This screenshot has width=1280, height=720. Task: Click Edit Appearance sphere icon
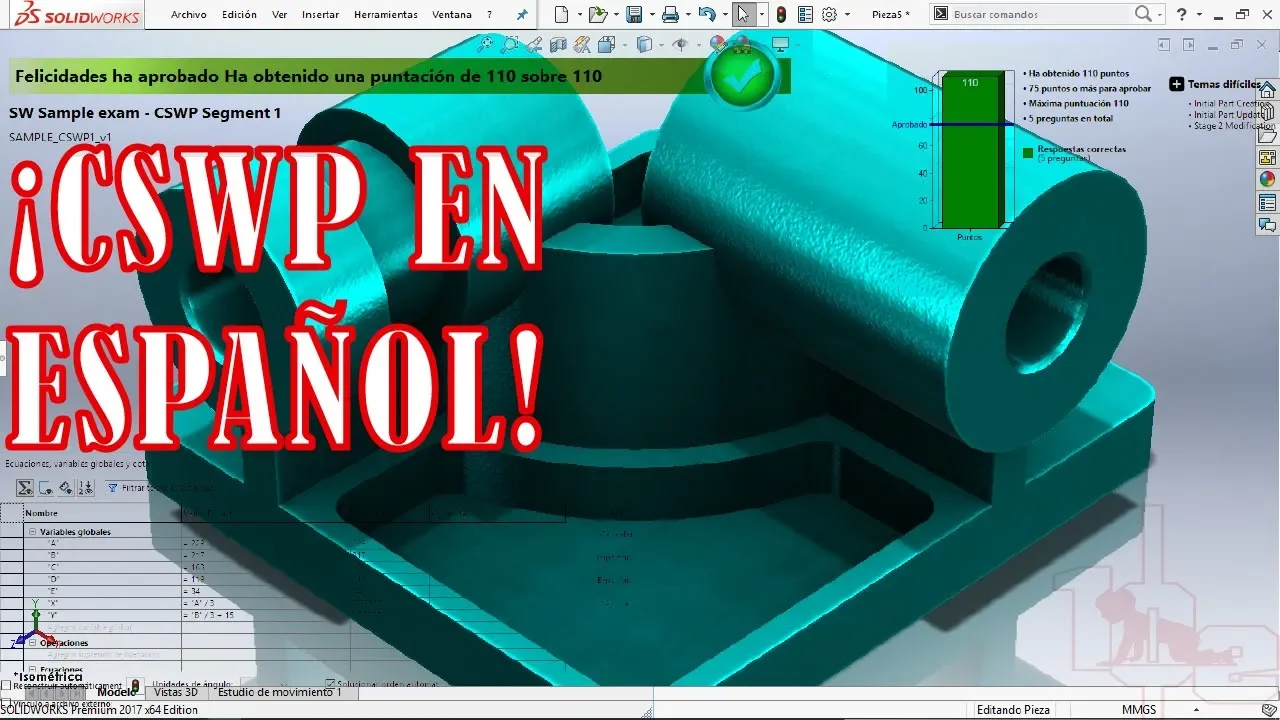click(x=717, y=43)
